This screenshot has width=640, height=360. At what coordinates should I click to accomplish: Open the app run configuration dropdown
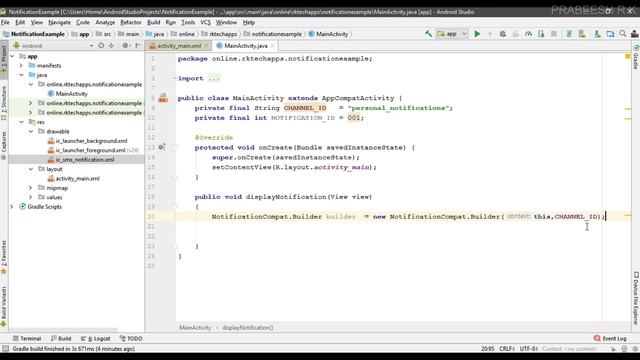click(452, 34)
